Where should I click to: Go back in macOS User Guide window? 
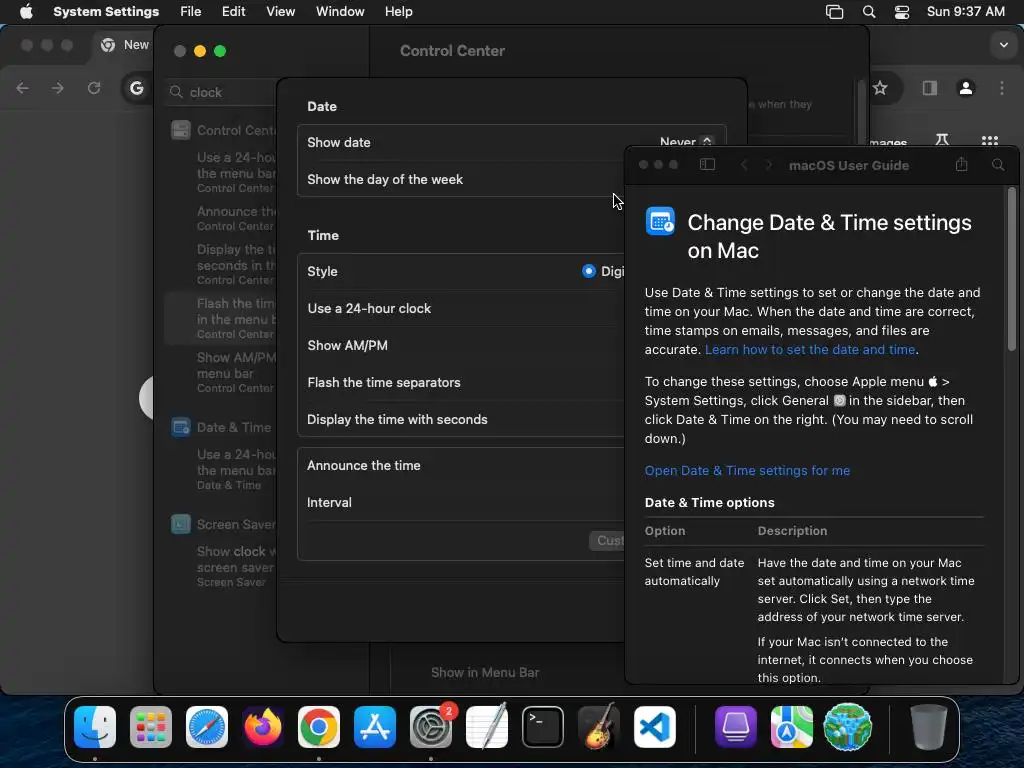744,165
